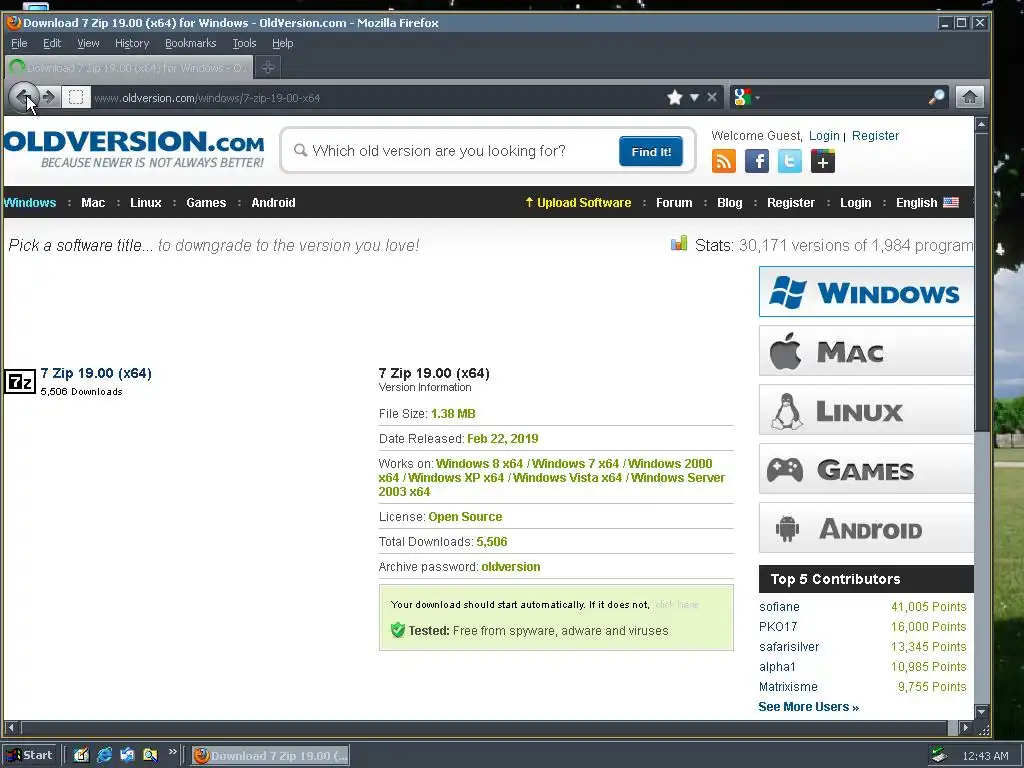The height and width of the screenshot is (768, 1024).
Task: Click the horizontal scrollbar right arrow
Action: [966, 728]
